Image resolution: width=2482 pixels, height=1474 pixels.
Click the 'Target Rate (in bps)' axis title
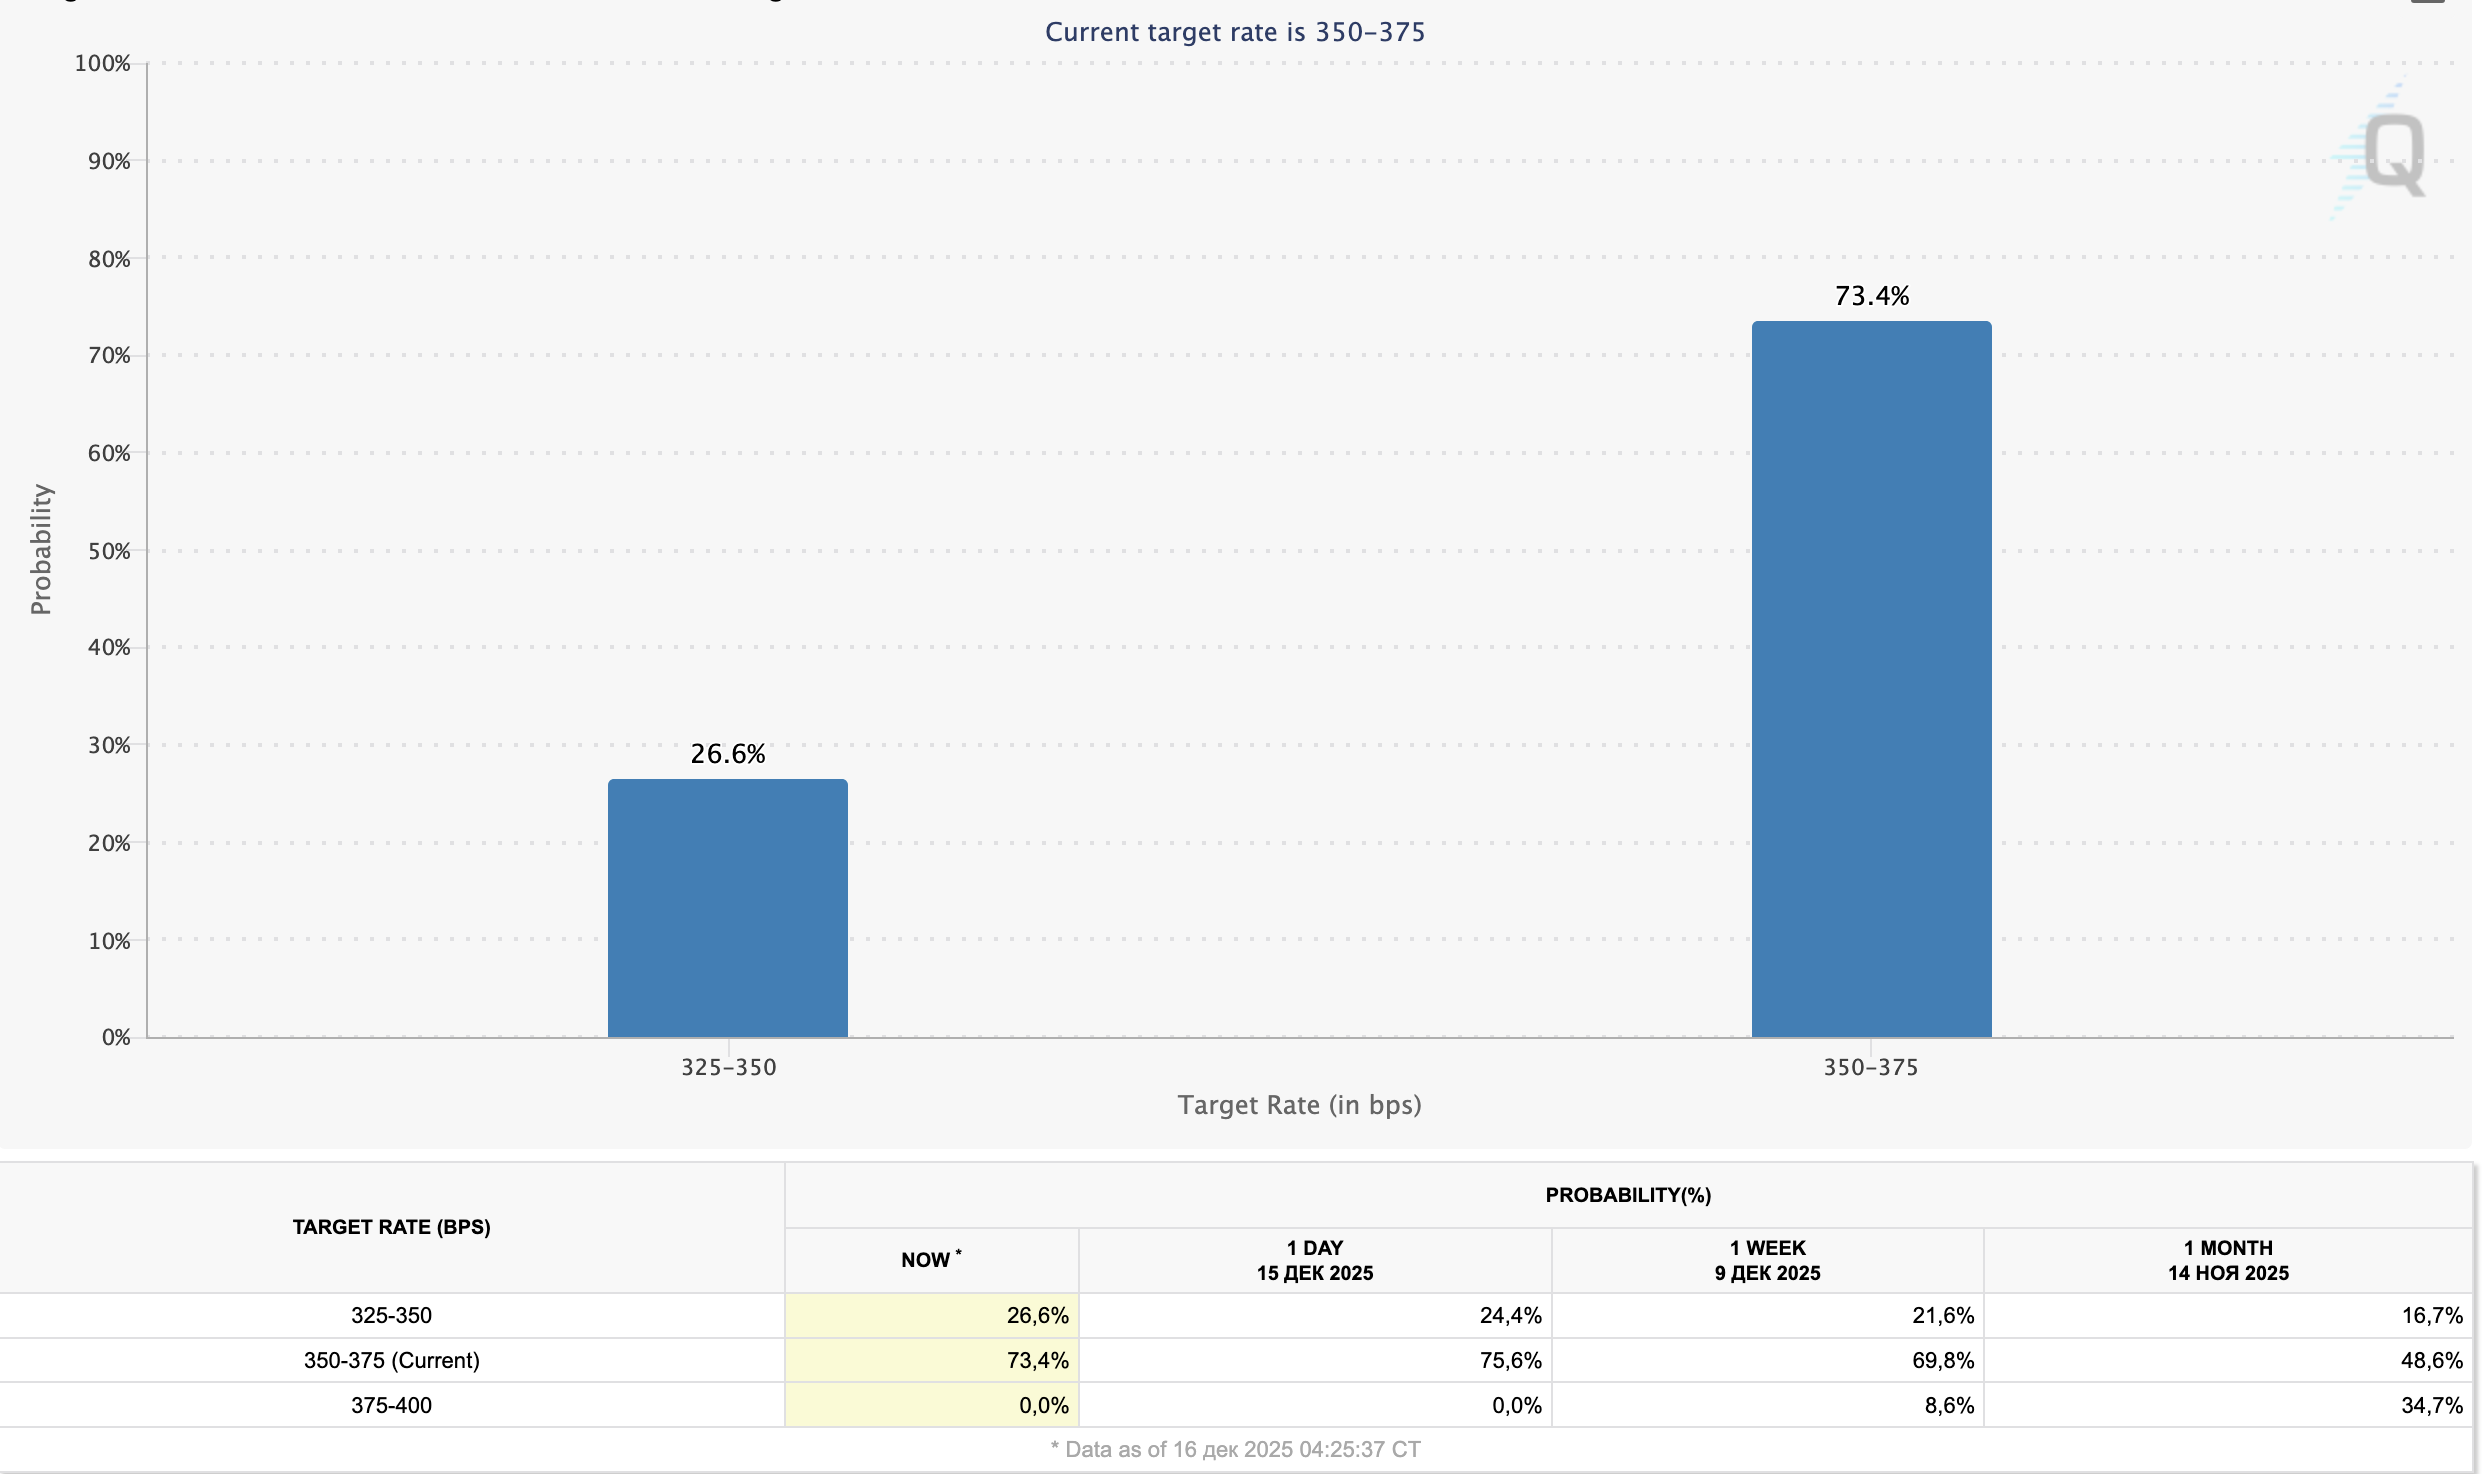pyautogui.click(x=1298, y=1105)
